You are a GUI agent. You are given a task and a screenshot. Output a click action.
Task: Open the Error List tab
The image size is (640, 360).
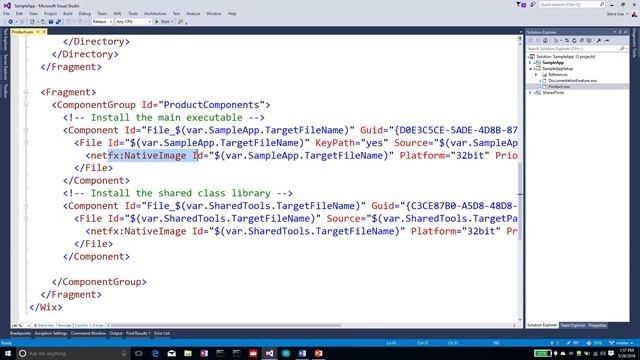(162, 333)
